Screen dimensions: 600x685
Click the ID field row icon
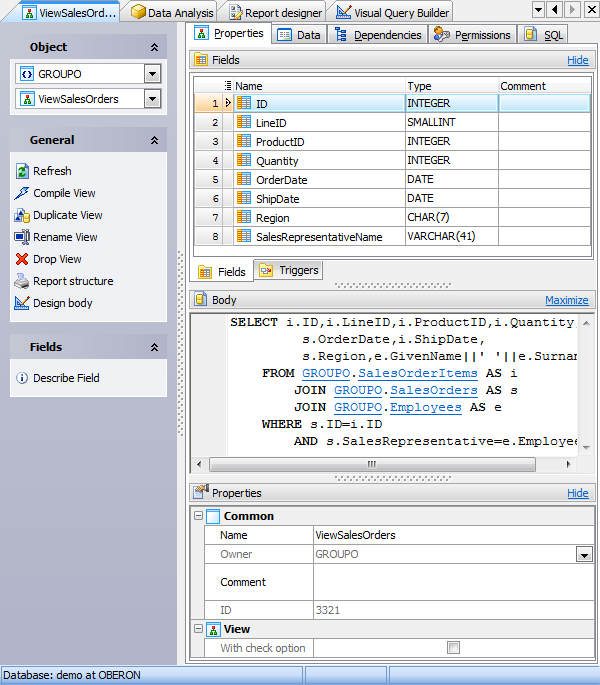tap(244, 104)
